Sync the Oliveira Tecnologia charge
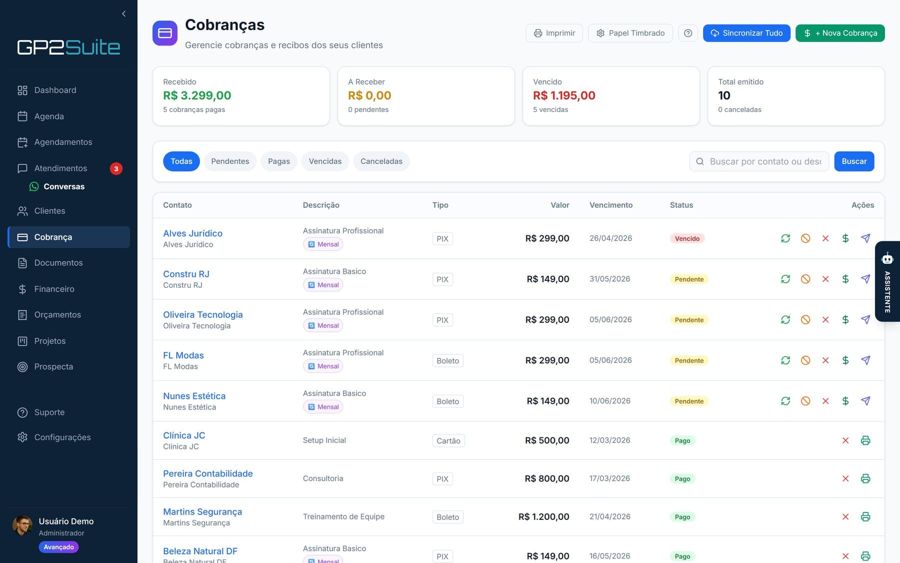 click(x=785, y=320)
